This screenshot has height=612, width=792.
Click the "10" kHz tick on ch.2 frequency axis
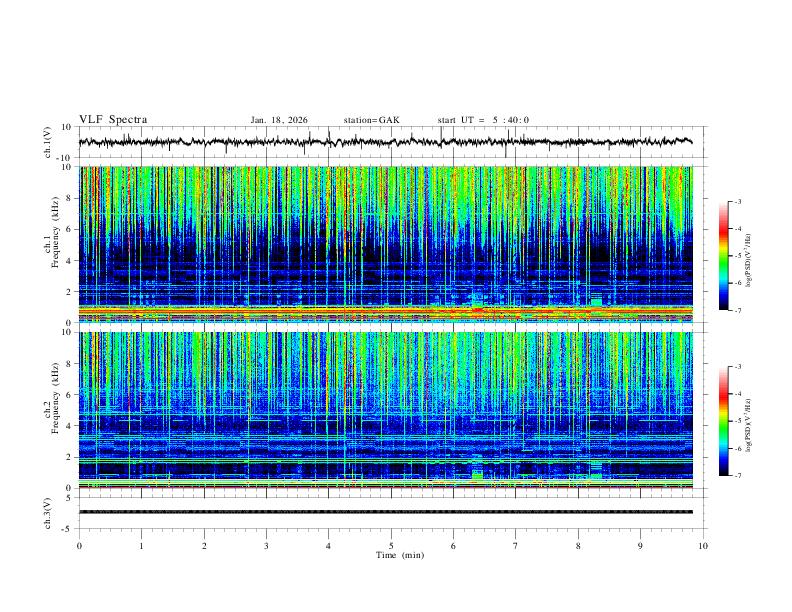tap(67, 332)
